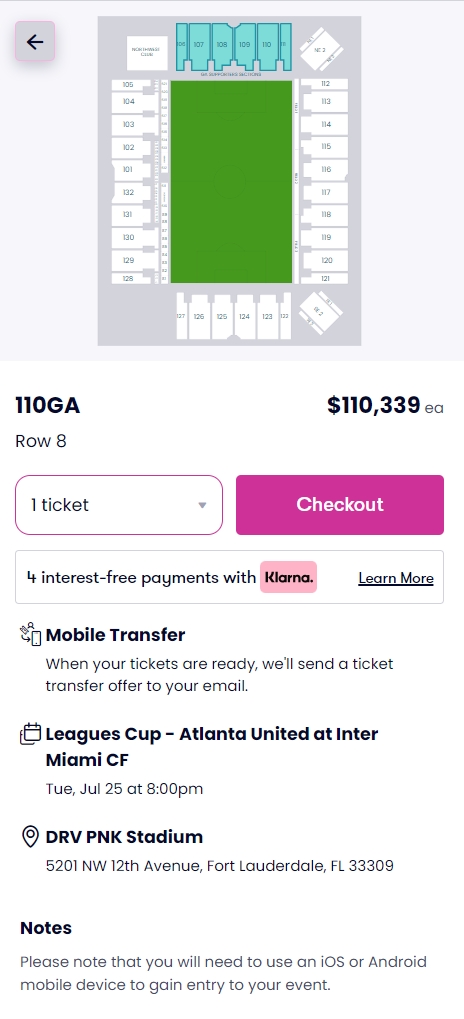The image size is (464, 1019).
Task: Choose section 116 on the seat map
Action: (326, 170)
